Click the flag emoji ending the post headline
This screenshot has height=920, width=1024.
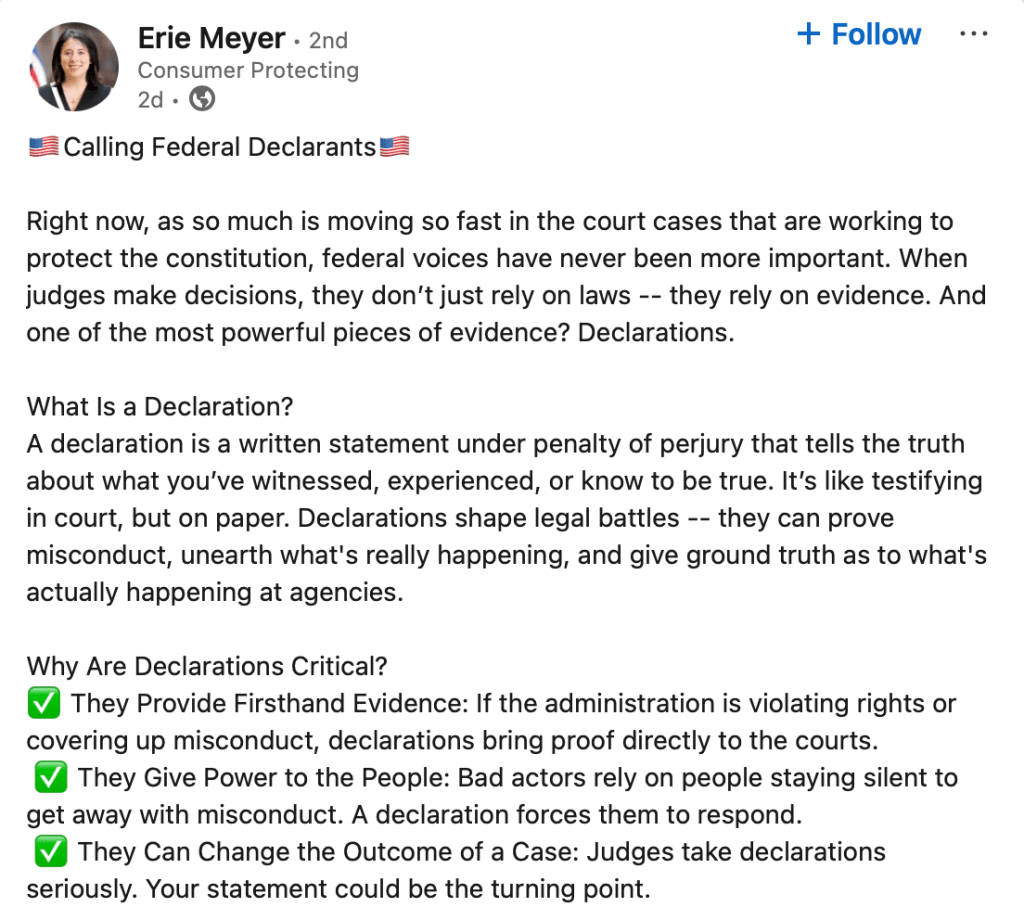pos(393,146)
